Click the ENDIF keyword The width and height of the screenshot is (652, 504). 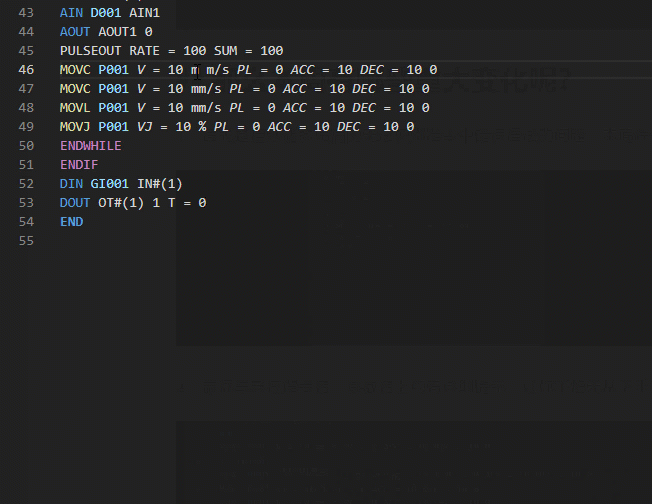[x=79, y=165]
